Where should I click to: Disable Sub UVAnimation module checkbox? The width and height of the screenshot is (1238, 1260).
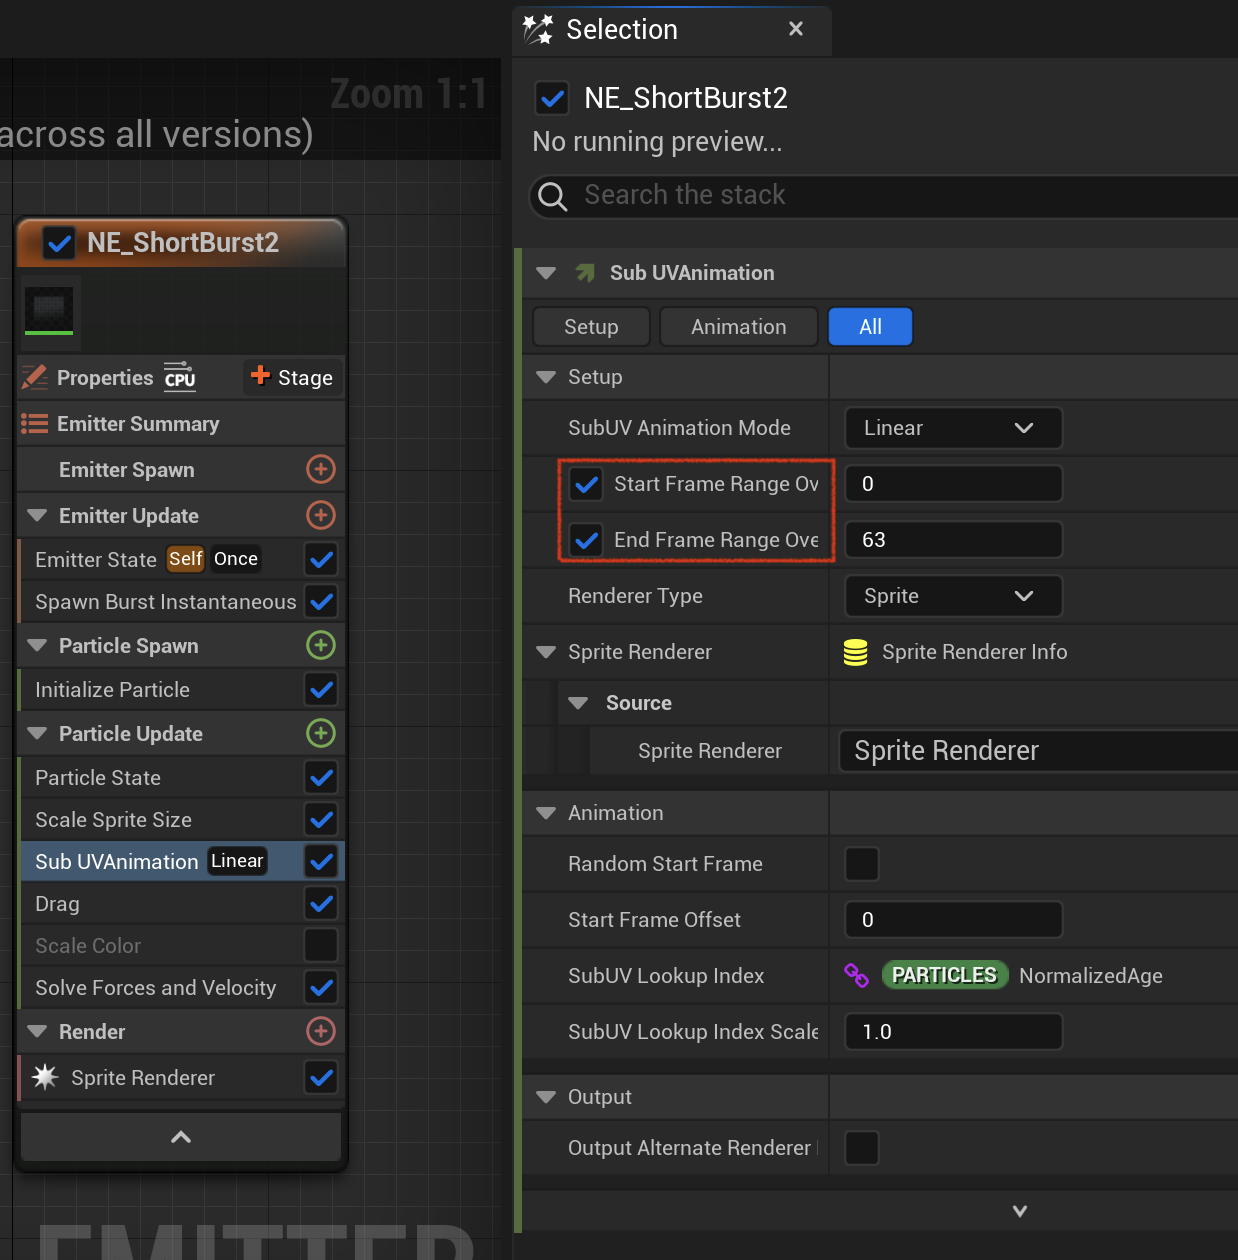[321, 861]
